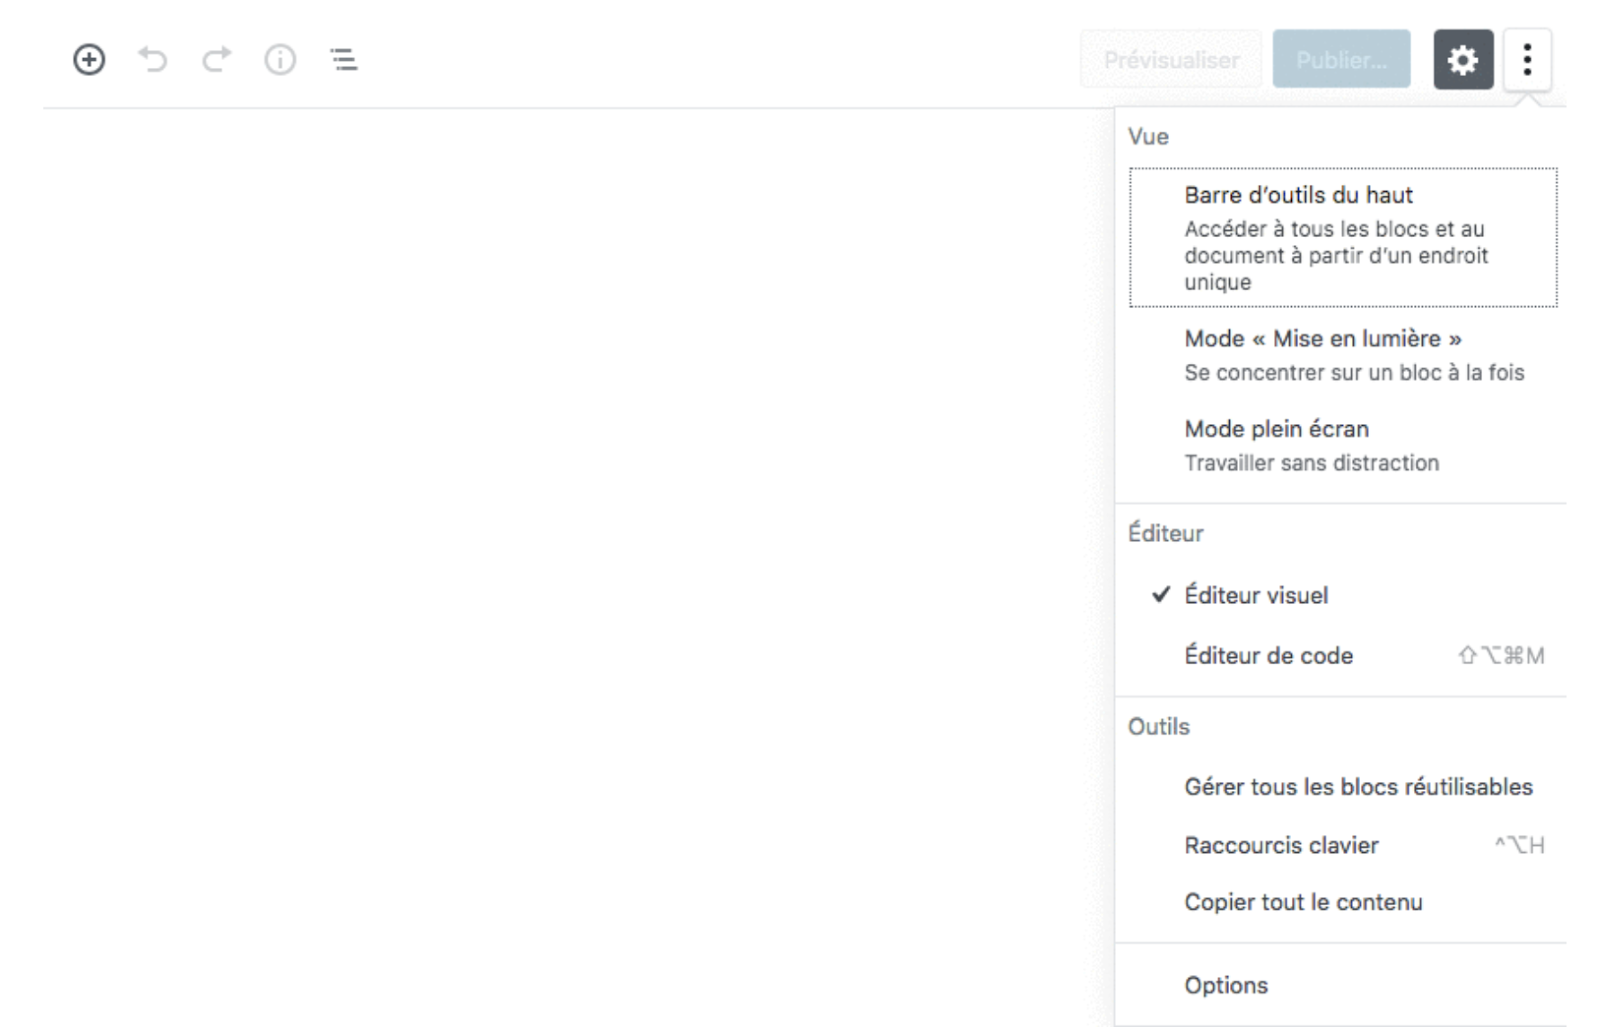Select Éditeur visuel option
Image resolution: width=1600 pixels, height=1031 pixels.
[1256, 595]
